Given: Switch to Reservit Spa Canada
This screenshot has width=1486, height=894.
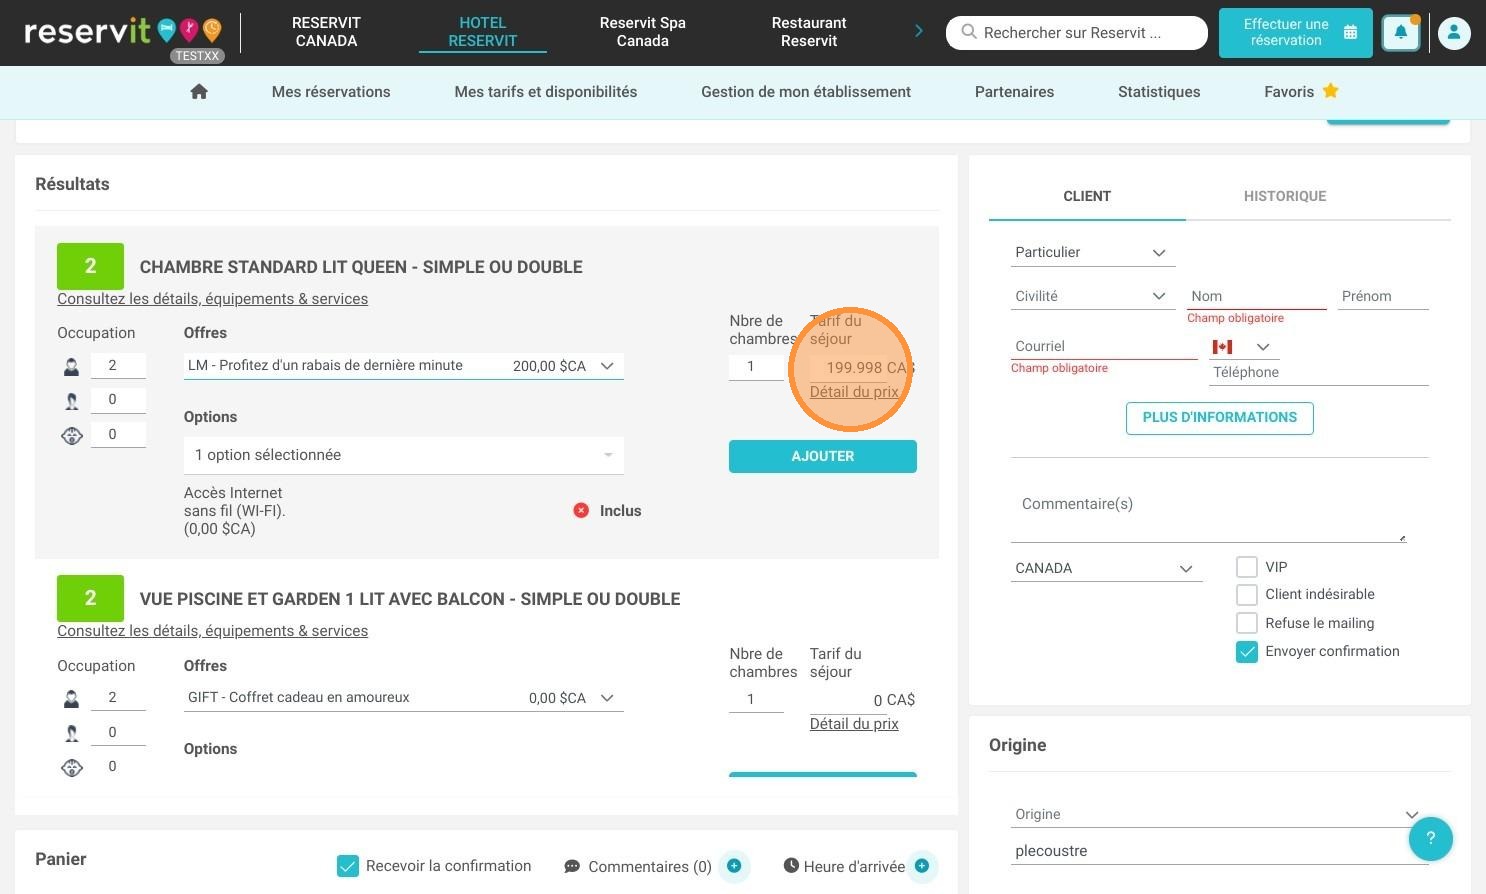Looking at the screenshot, I should [x=642, y=32].
